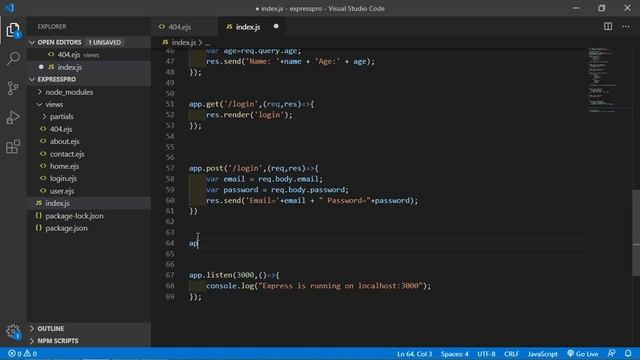Screen dimensions: 640x360
Task: Start Go Live server
Action: click(582, 354)
